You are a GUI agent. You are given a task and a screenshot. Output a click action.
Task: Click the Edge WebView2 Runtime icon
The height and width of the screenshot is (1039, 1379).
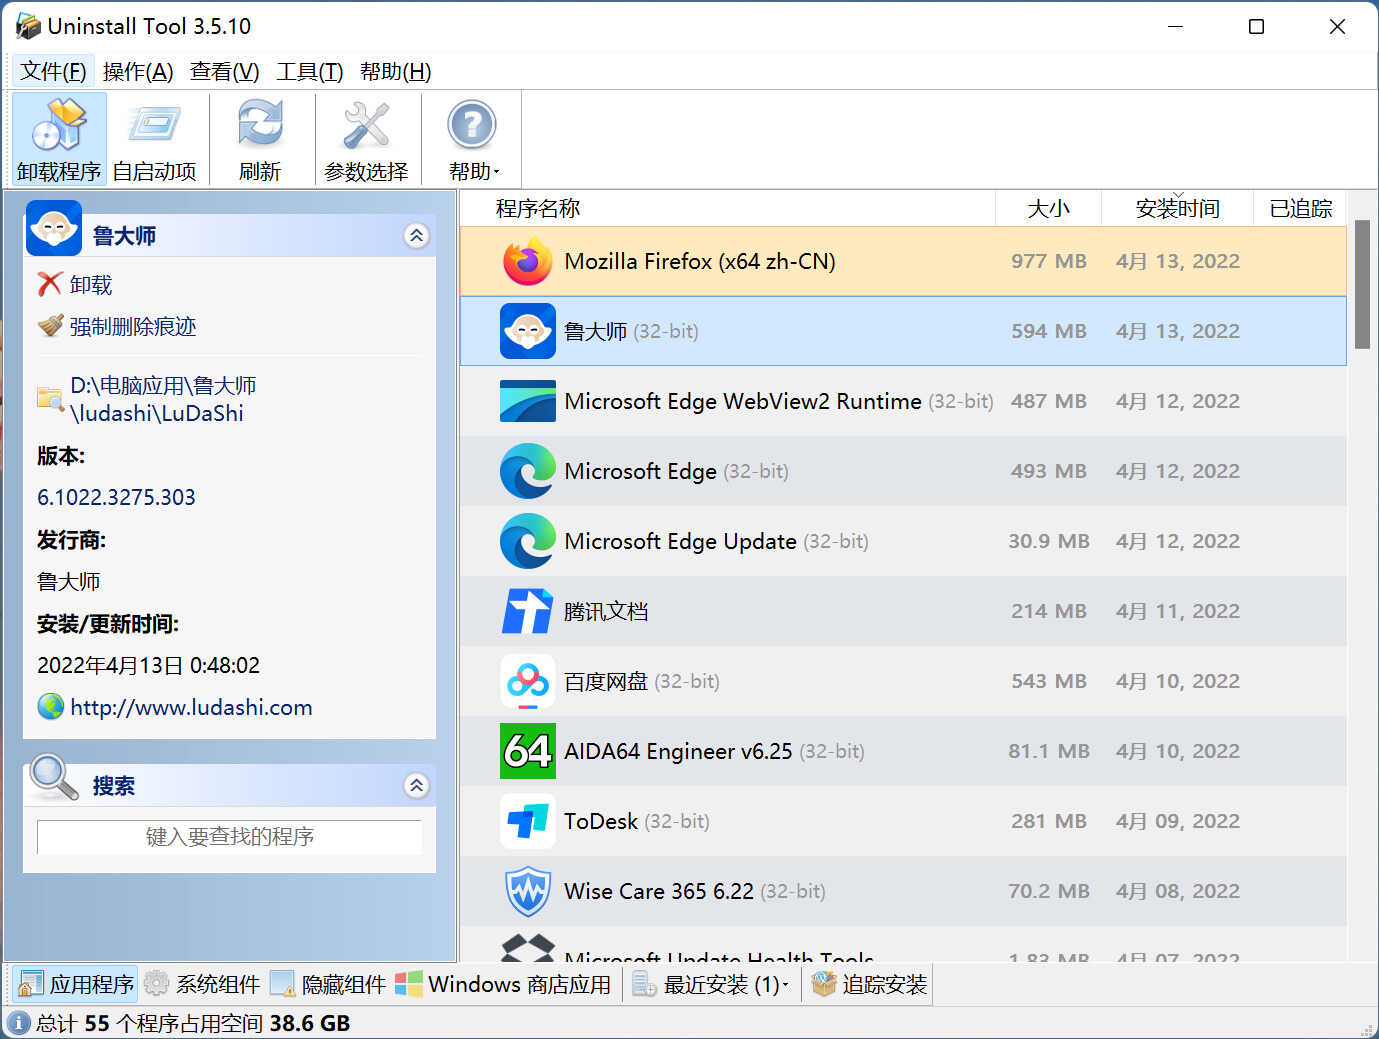[x=528, y=401]
